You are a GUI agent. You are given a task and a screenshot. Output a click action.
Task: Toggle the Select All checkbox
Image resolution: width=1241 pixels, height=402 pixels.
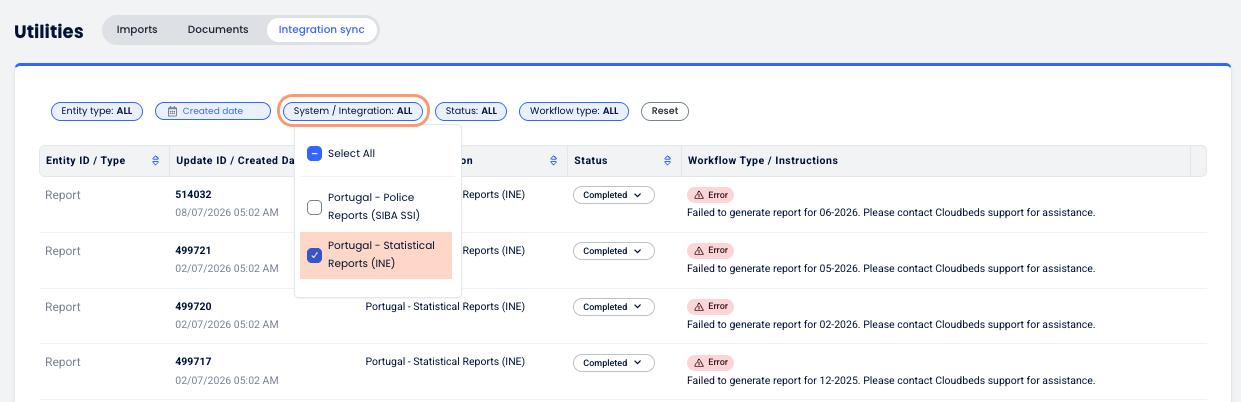pyautogui.click(x=314, y=153)
